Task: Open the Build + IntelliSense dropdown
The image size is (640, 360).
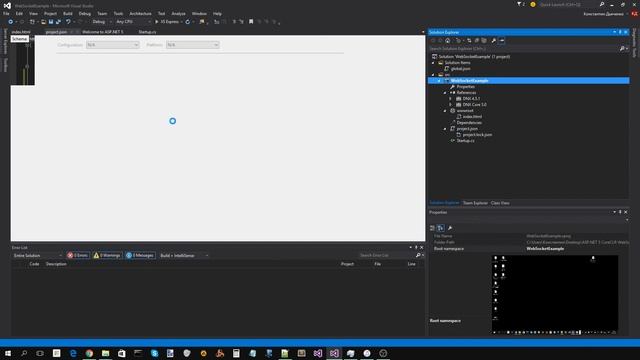Action: tap(184, 256)
